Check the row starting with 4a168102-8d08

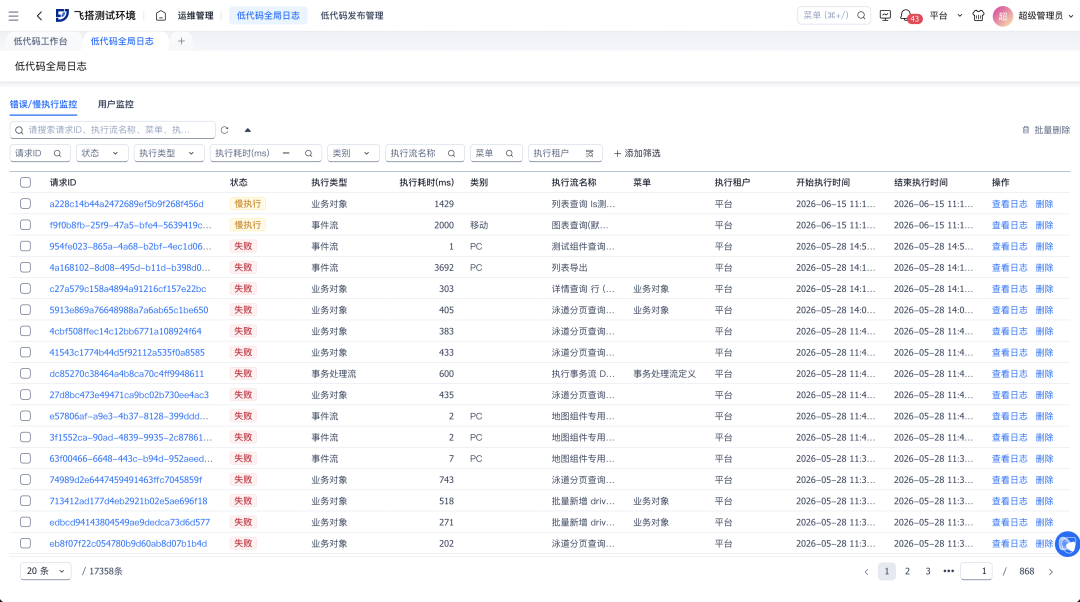25,267
